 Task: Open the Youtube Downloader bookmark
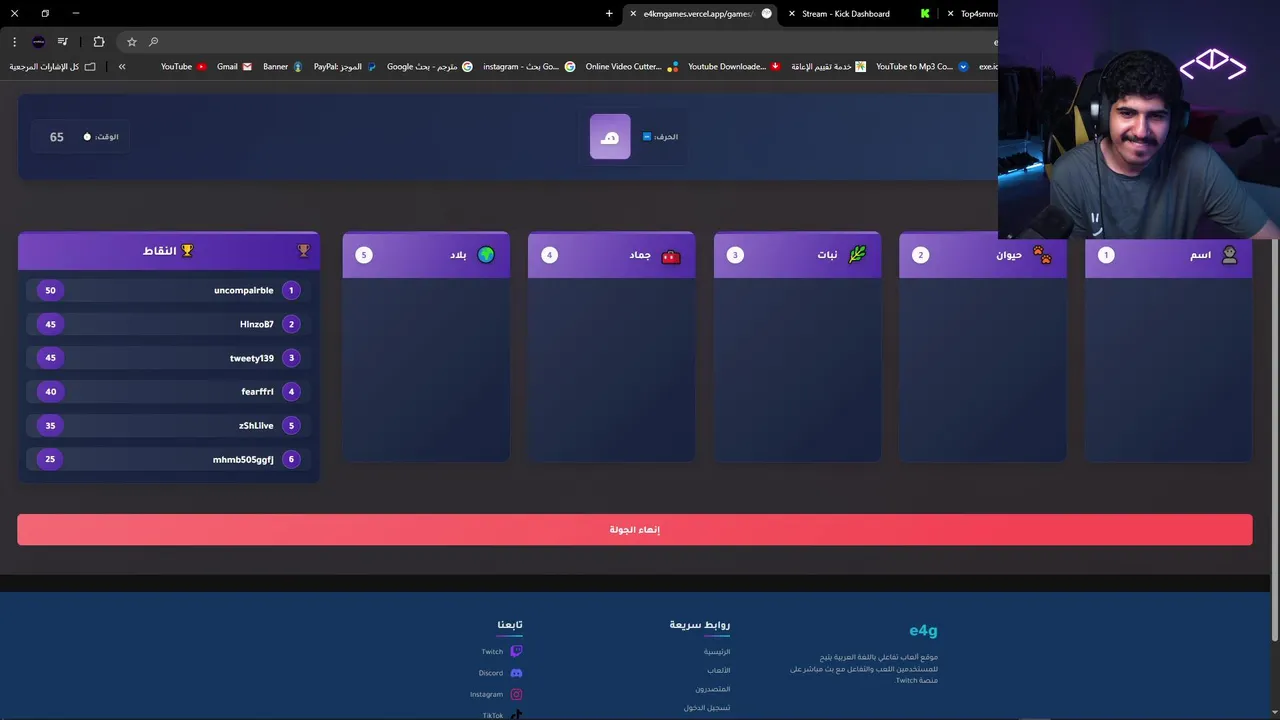(x=734, y=67)
